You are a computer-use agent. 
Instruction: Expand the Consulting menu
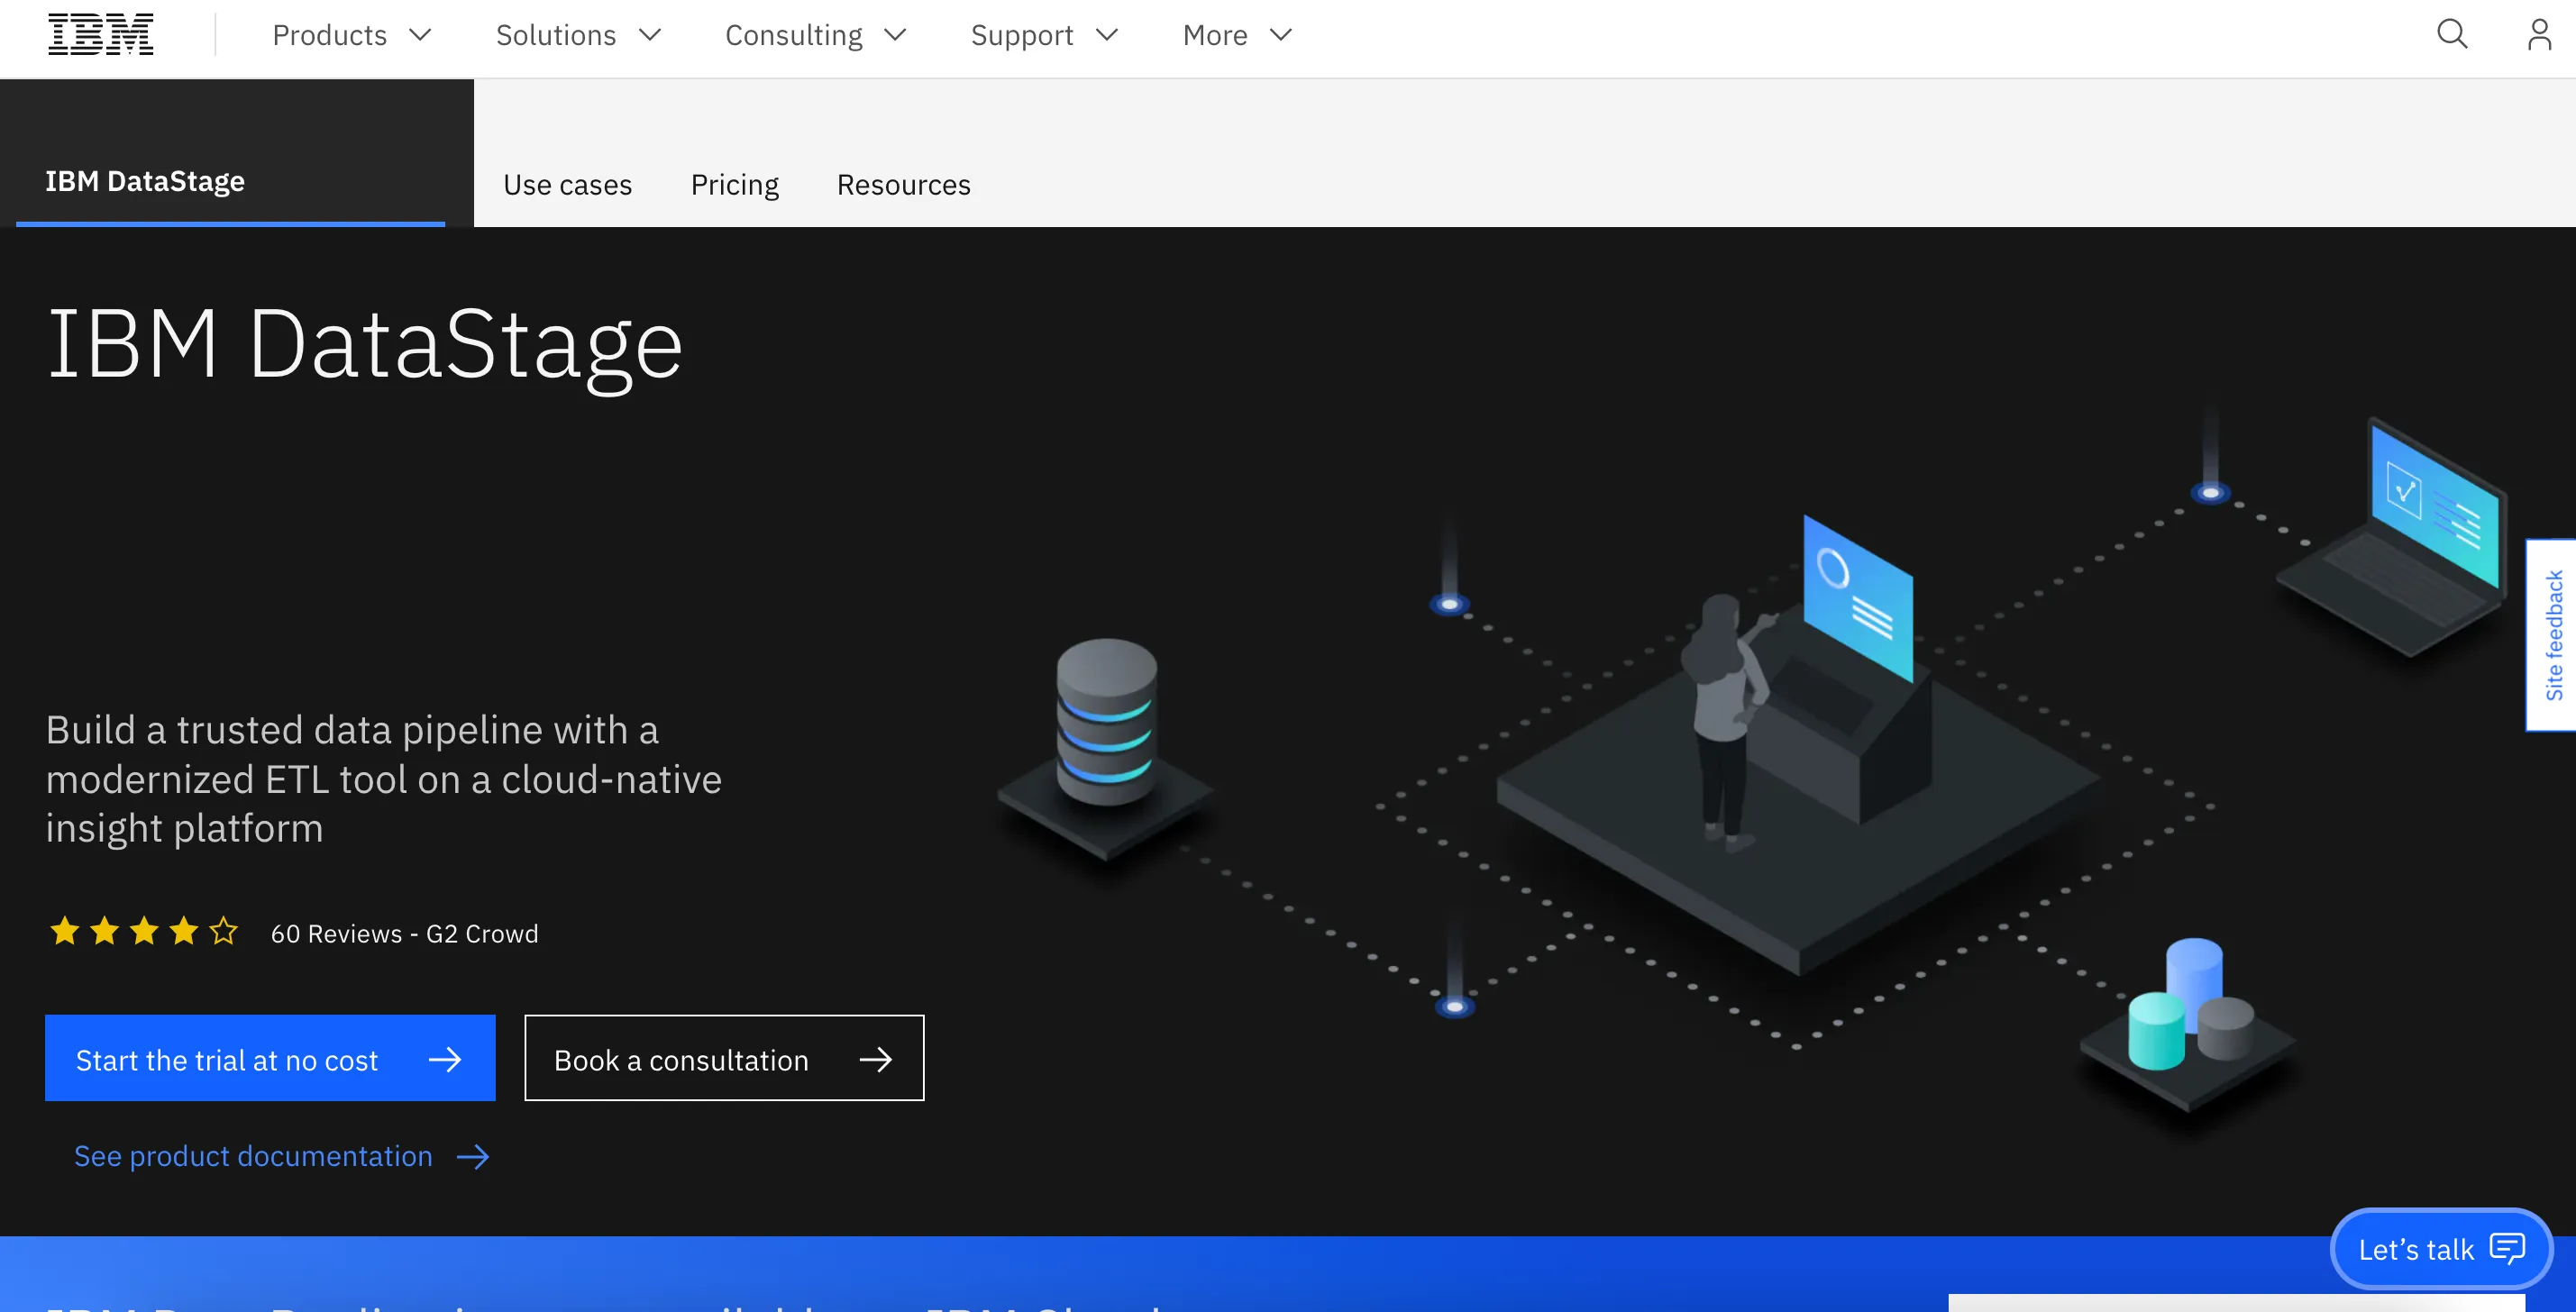tap(816, 35)
